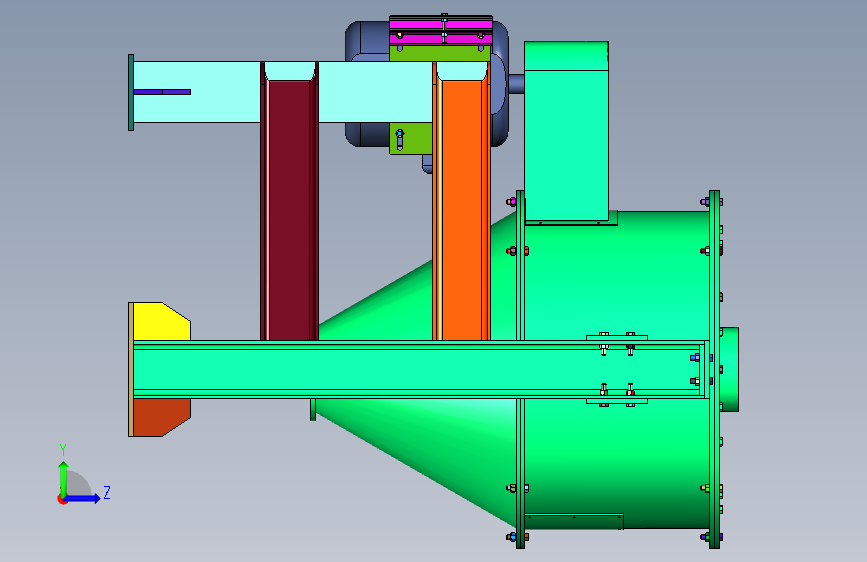
Task: Select the brown chamfered block below the beam
Action: (162, 417)
